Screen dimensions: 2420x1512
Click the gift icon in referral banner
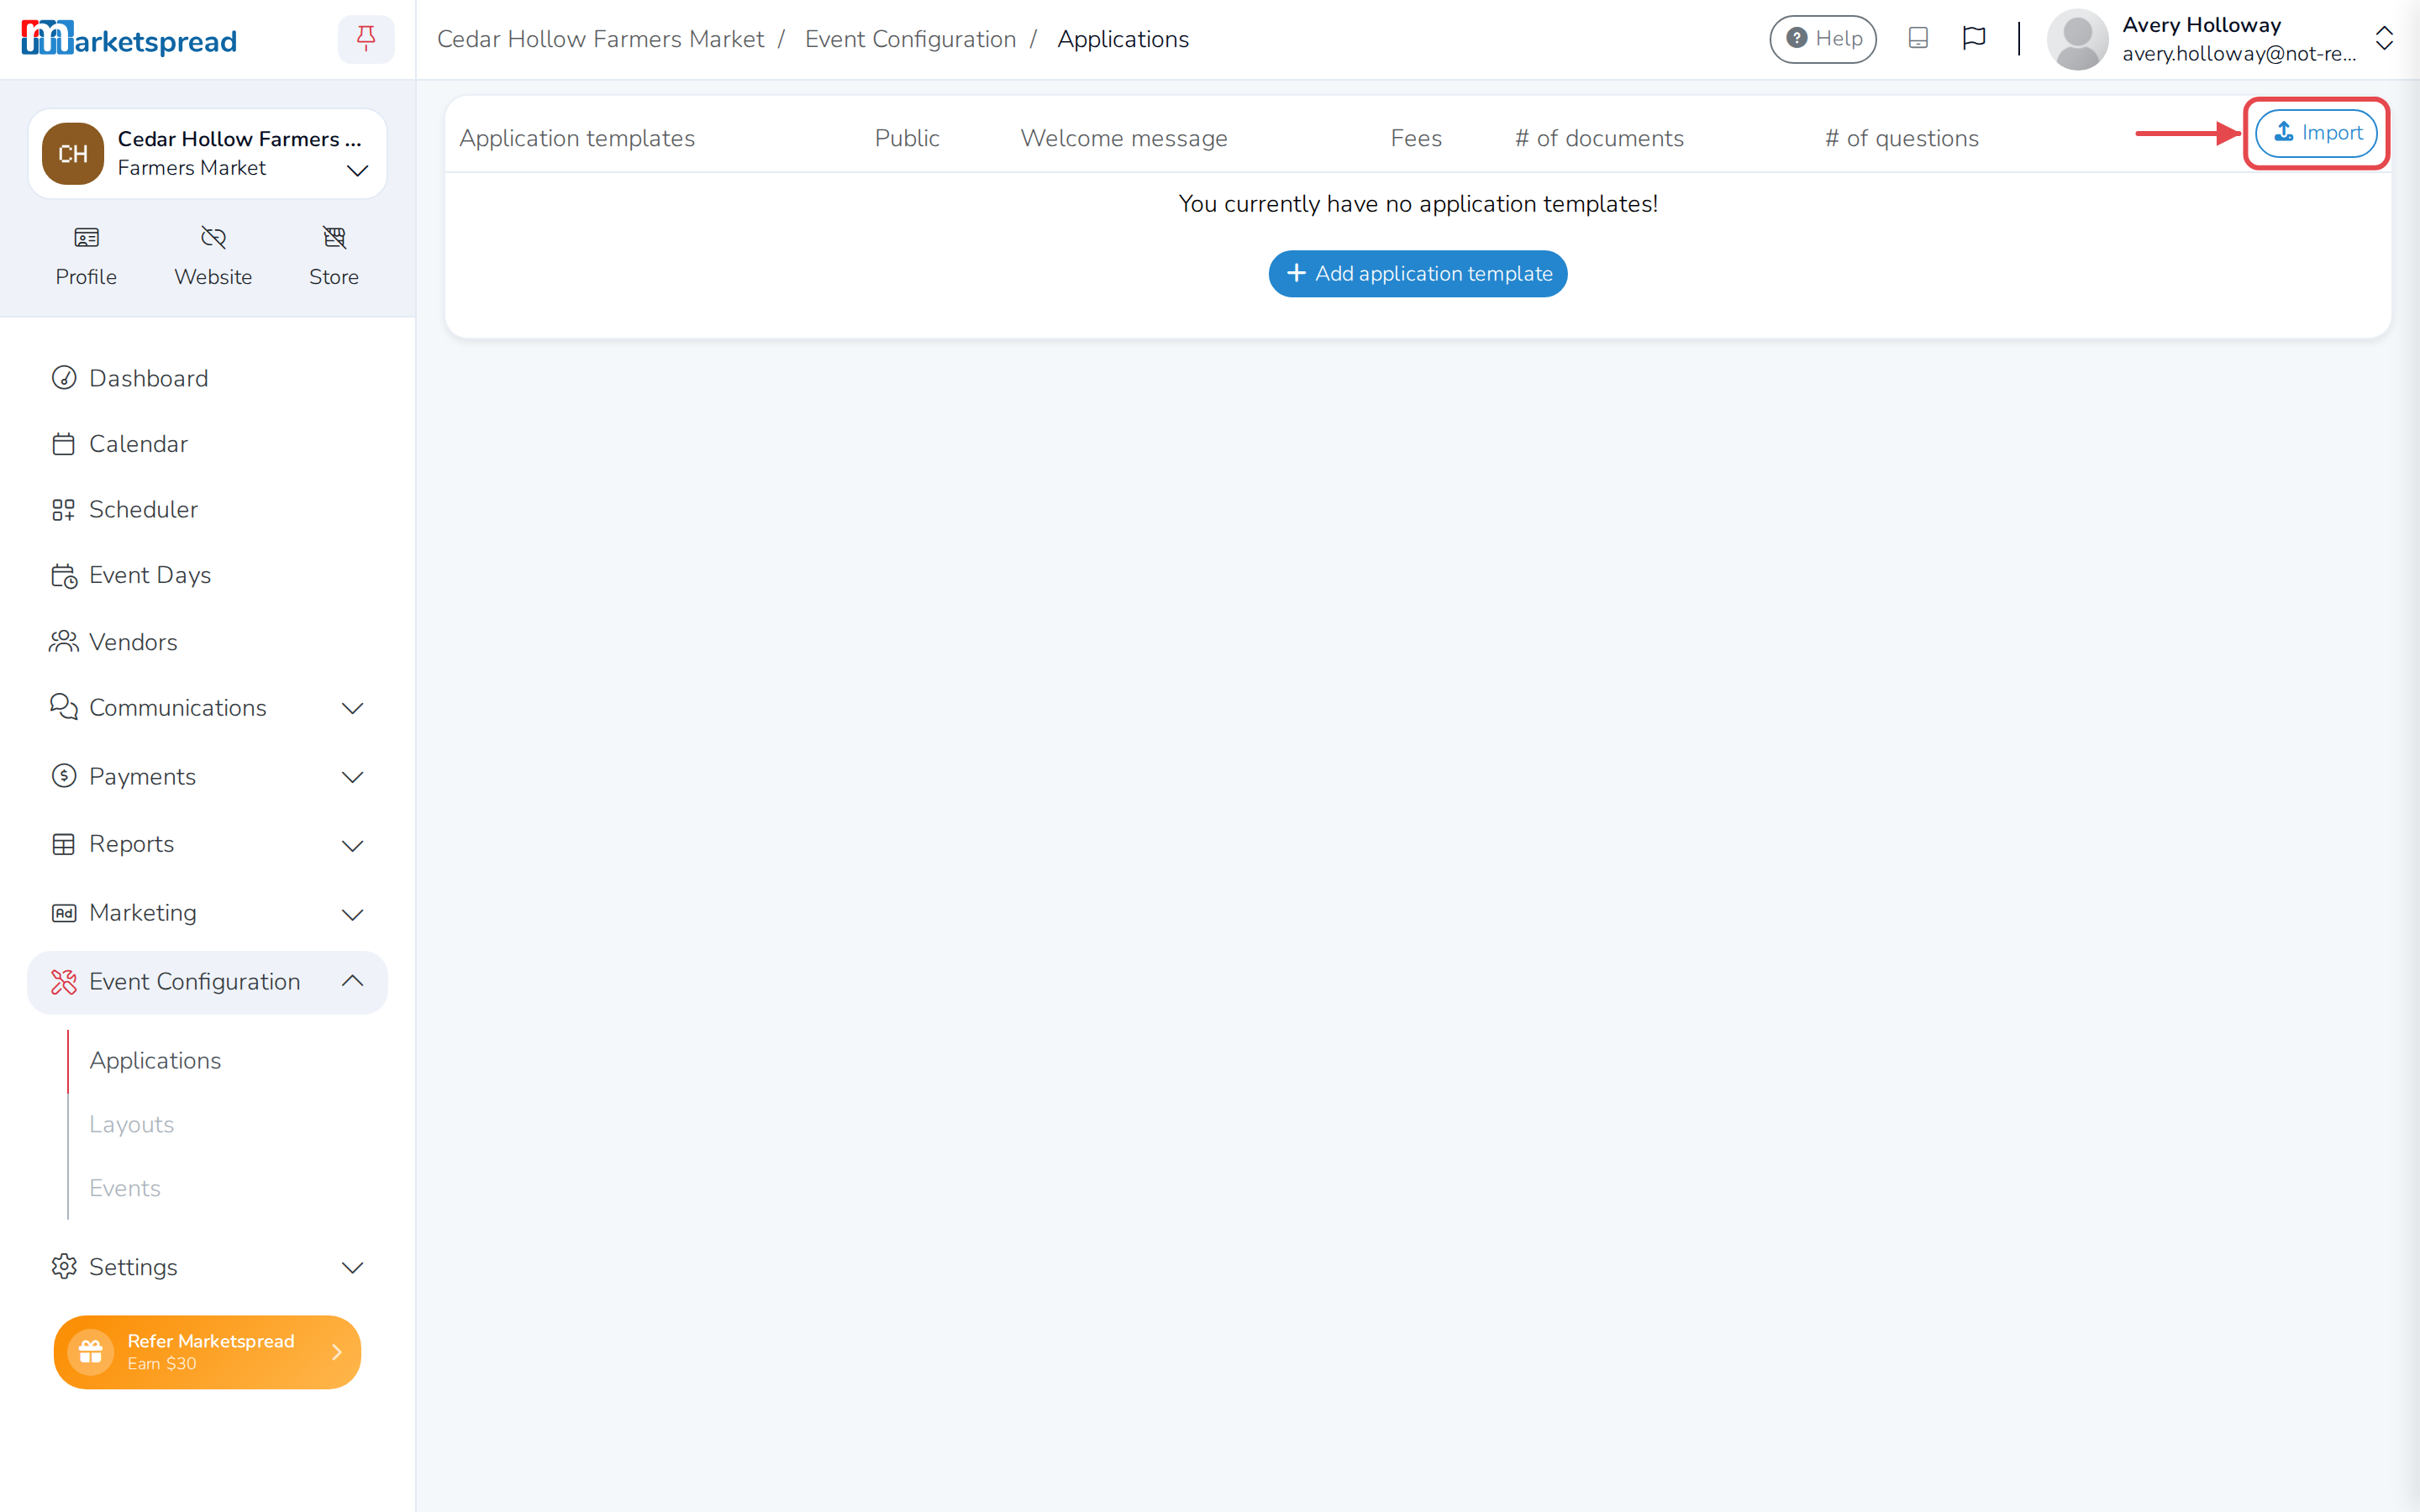pos(91,1352)
